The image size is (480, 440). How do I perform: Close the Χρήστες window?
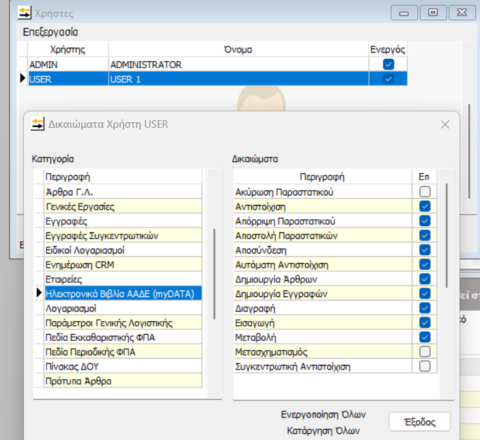462,13
